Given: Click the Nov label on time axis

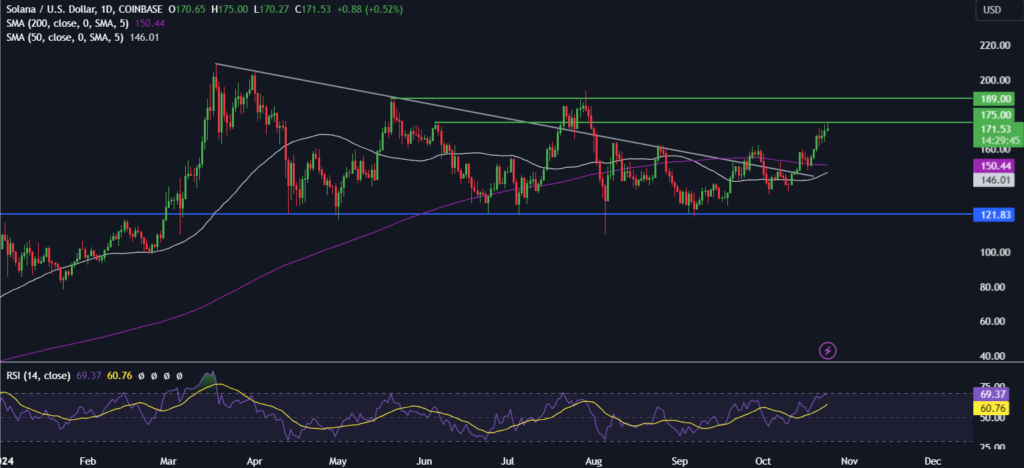Looking at the screenshot, I should coord(848,460).
